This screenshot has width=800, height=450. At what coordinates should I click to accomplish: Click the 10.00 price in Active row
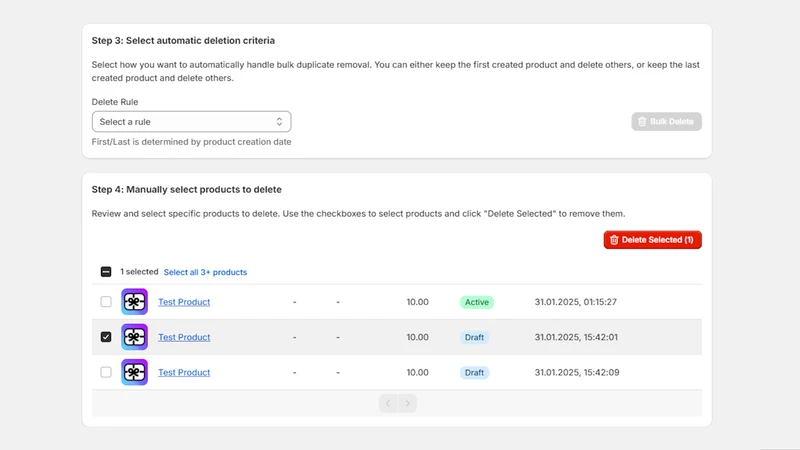[417, 302]
